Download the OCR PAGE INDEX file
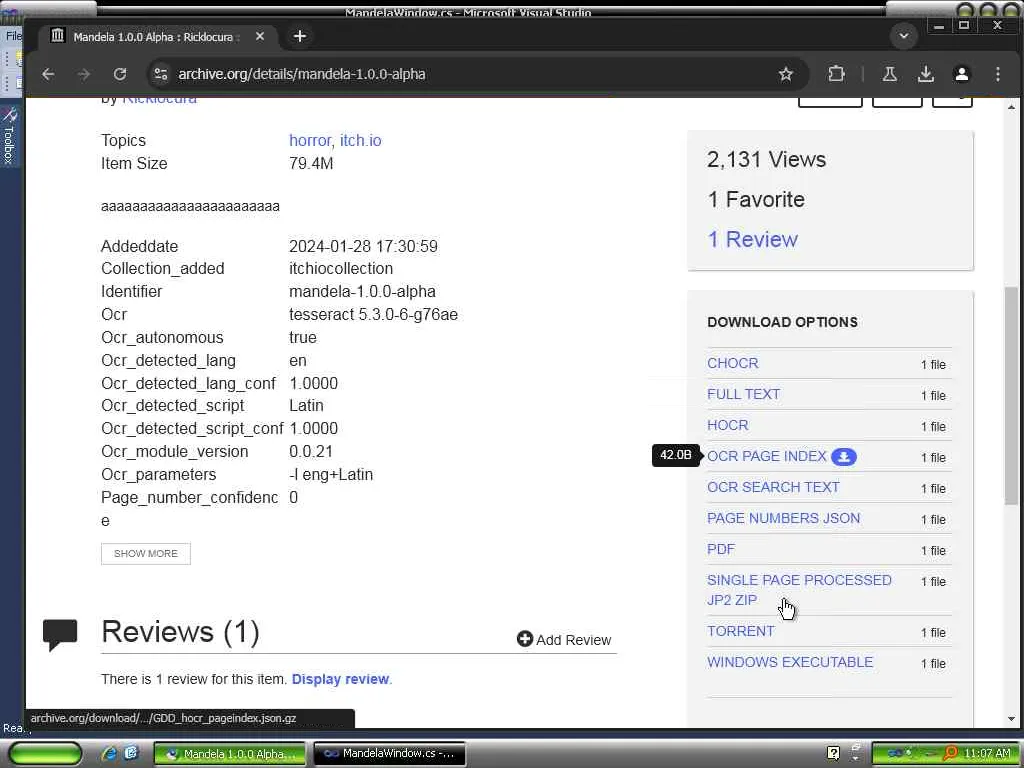This screenshot has height=768, width=1024. [x=767, y=456]
